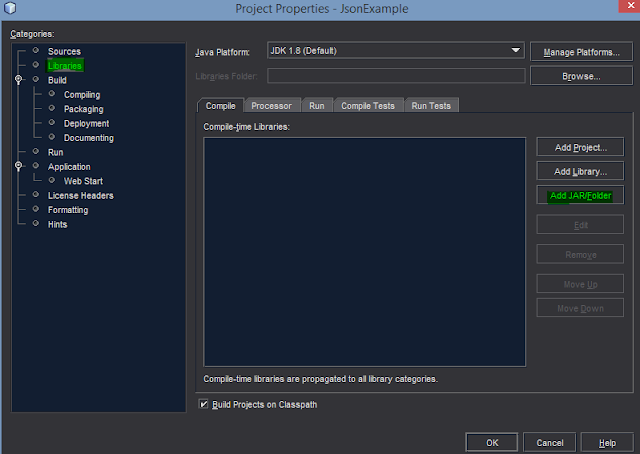Click the NetBeans cube icon in the title bar
This screenshot has height=454, width=640.
[x=10, y=8]
